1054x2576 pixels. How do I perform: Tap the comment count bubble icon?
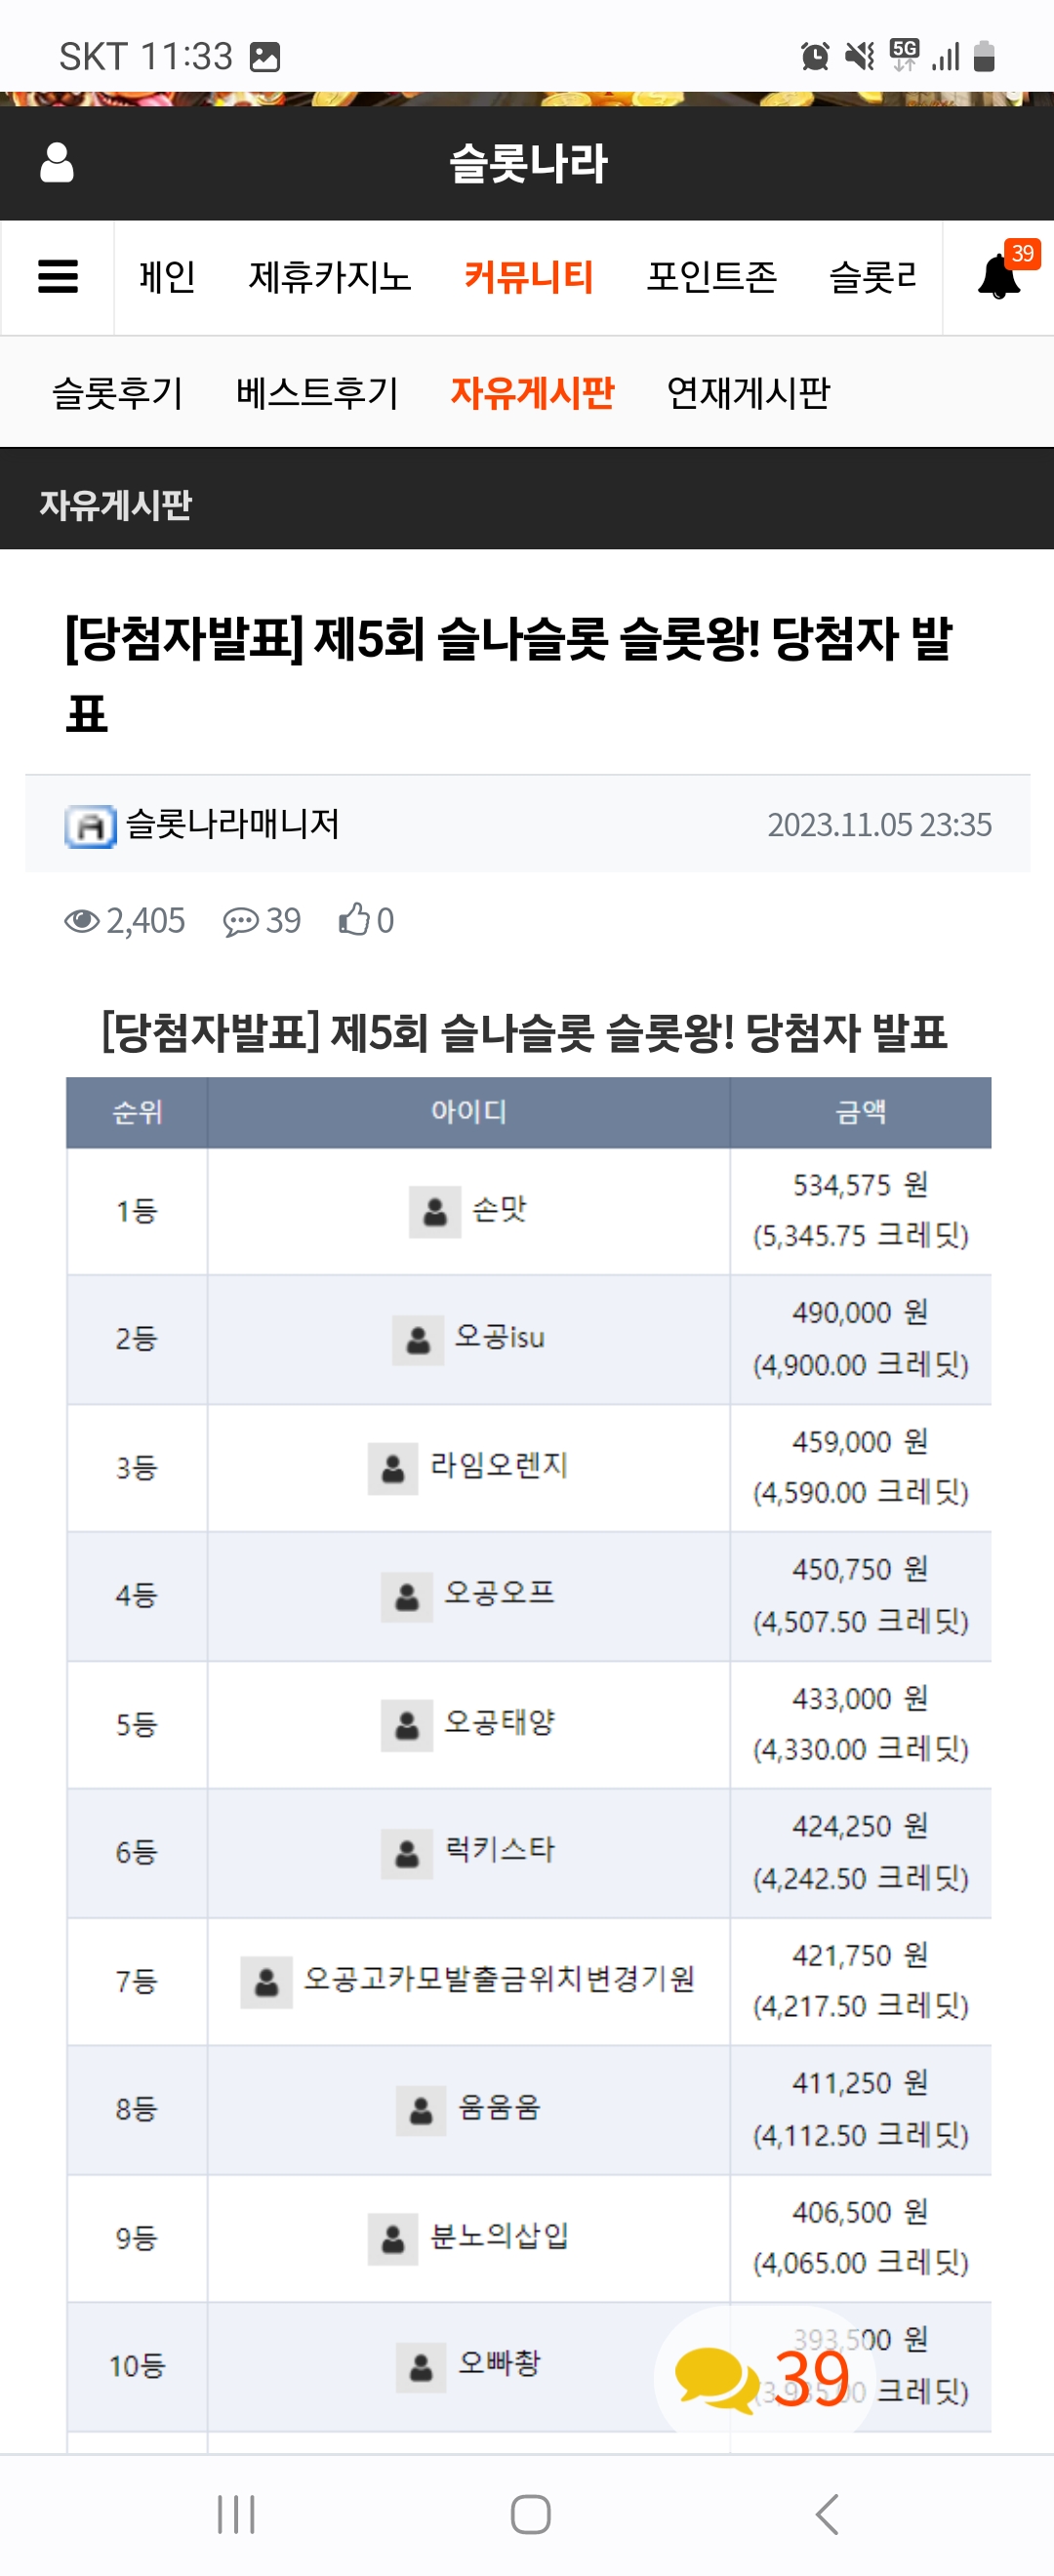coord(240,921)
